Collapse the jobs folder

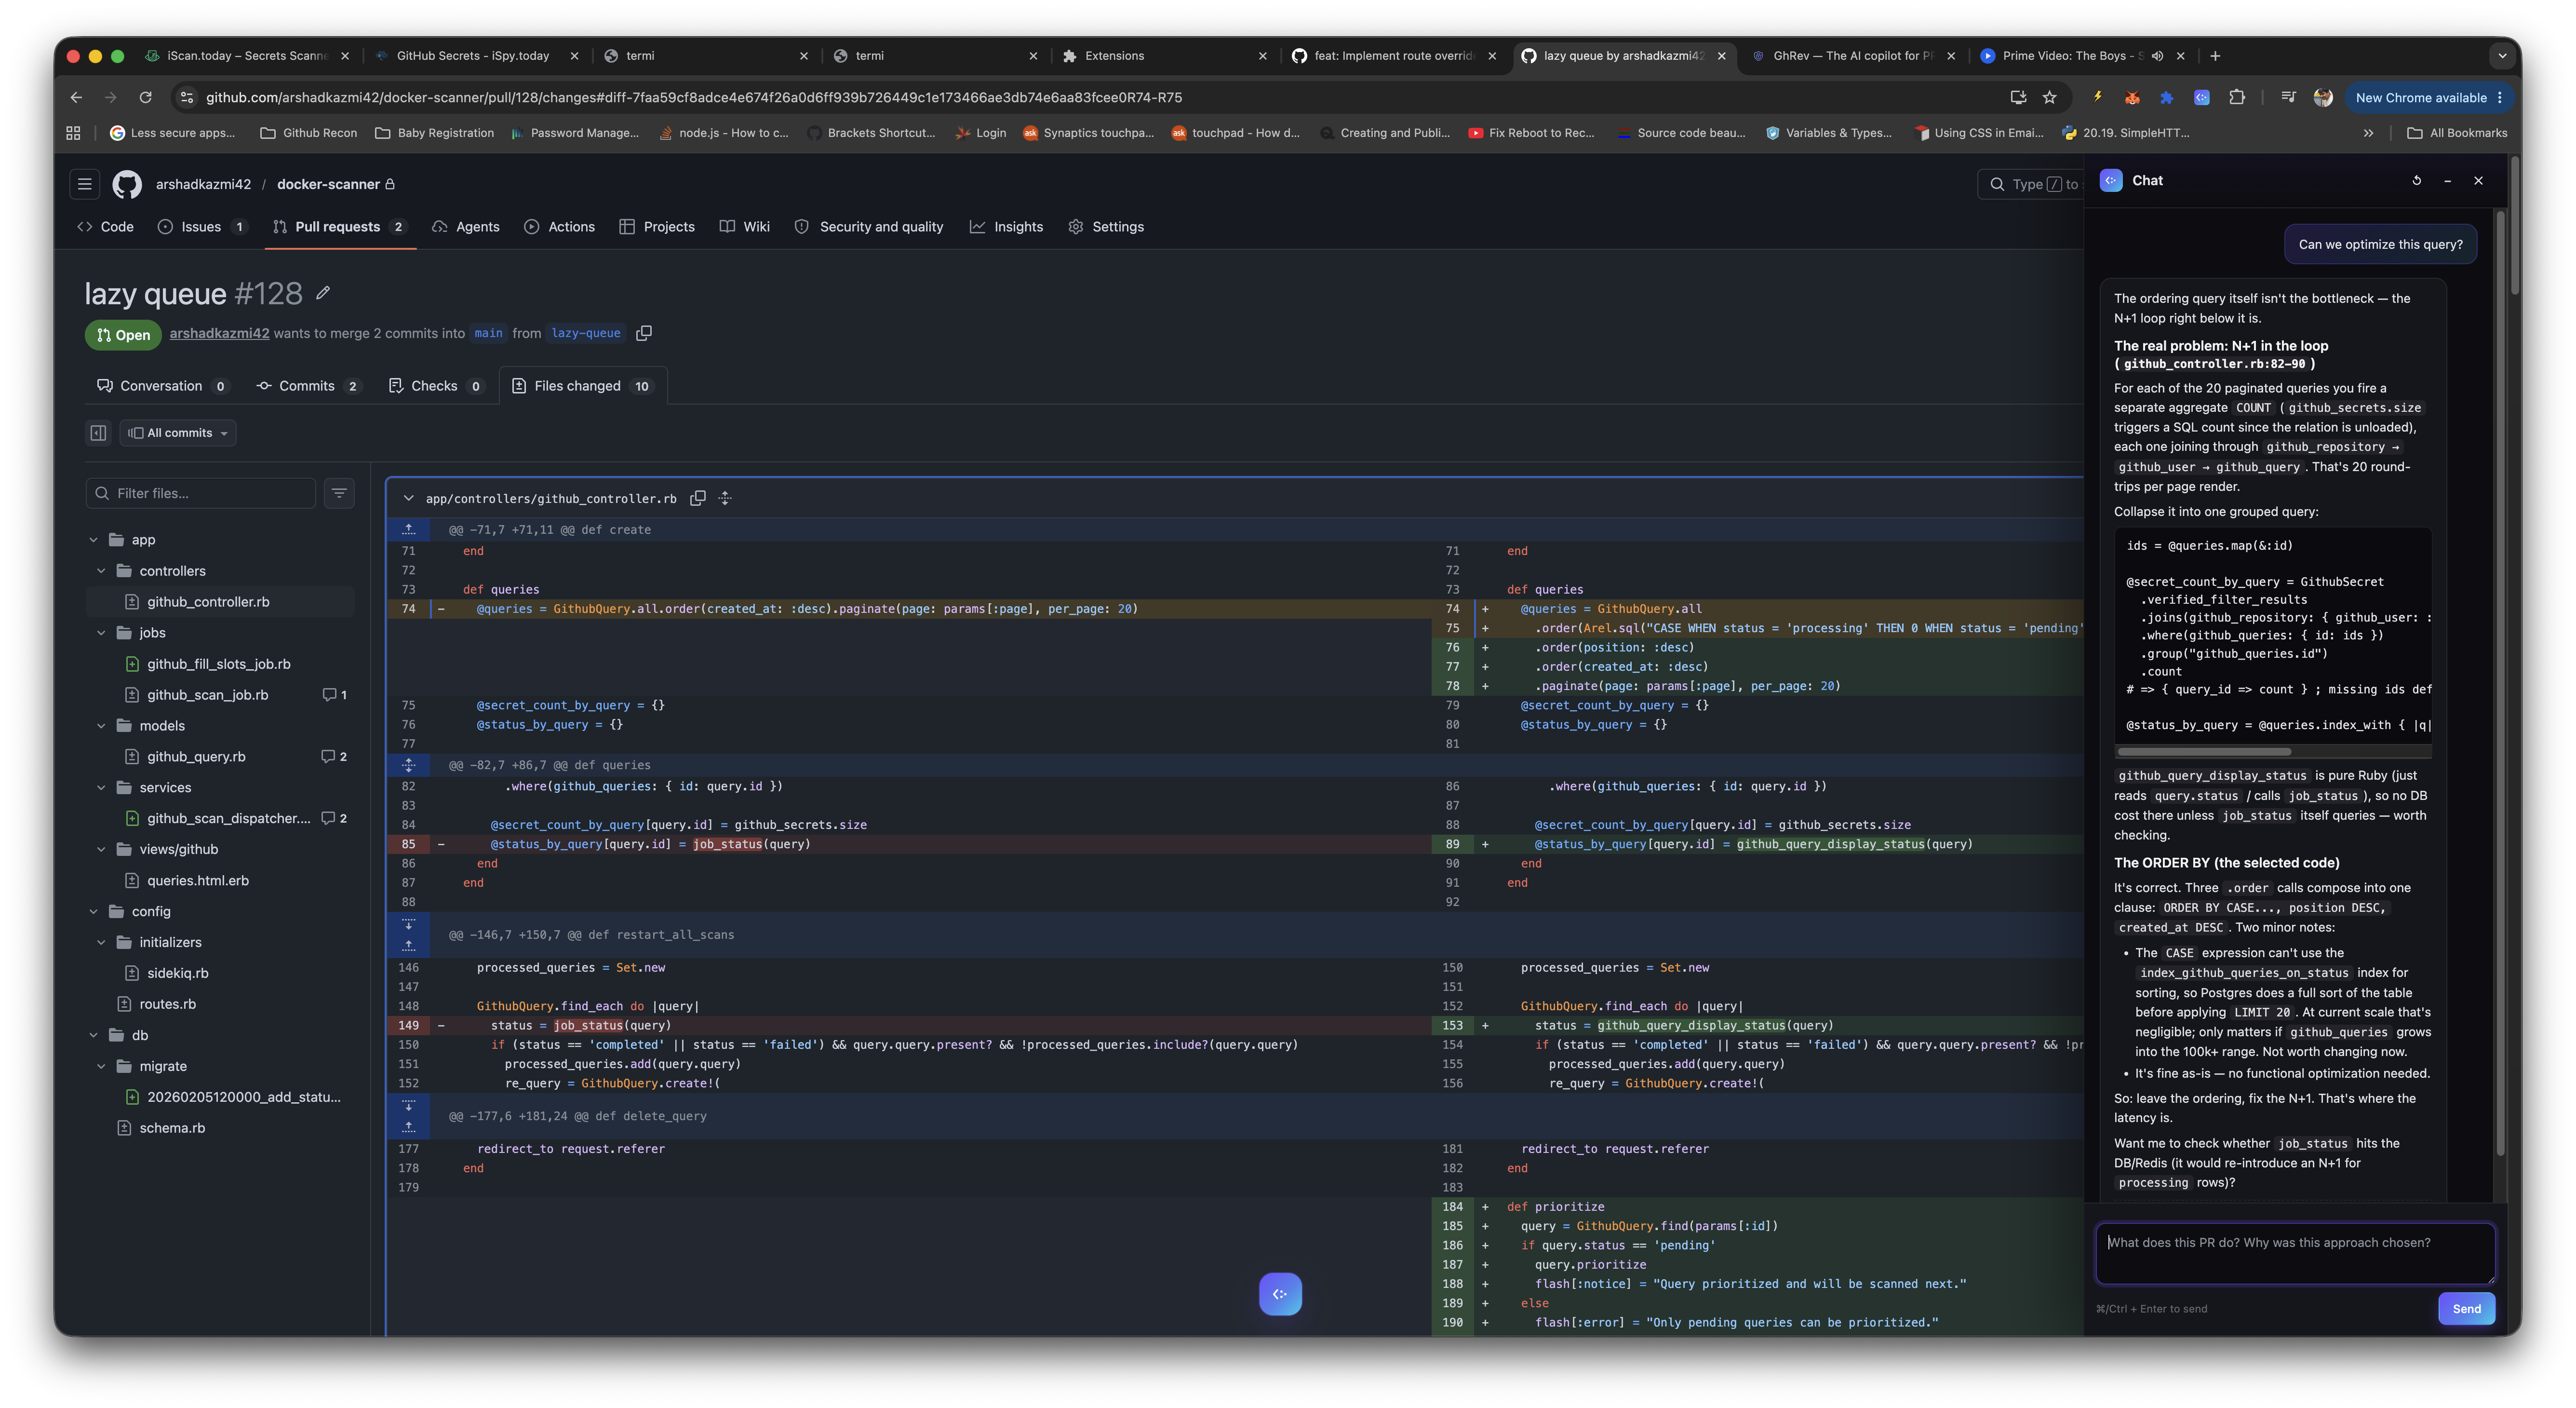(101, 633)
